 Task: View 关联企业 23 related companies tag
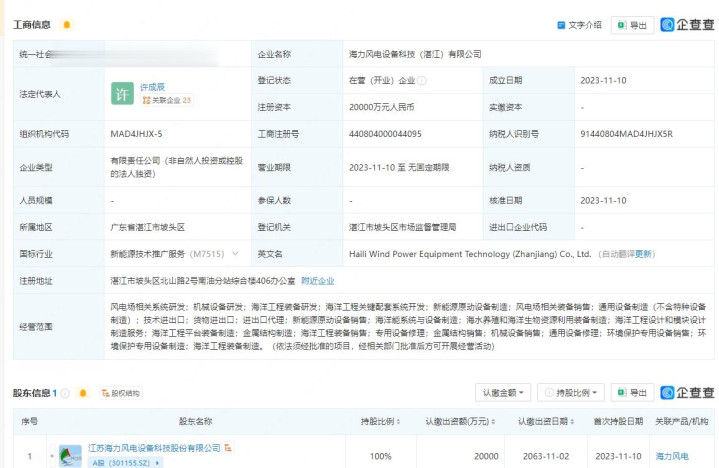point(166,100)
